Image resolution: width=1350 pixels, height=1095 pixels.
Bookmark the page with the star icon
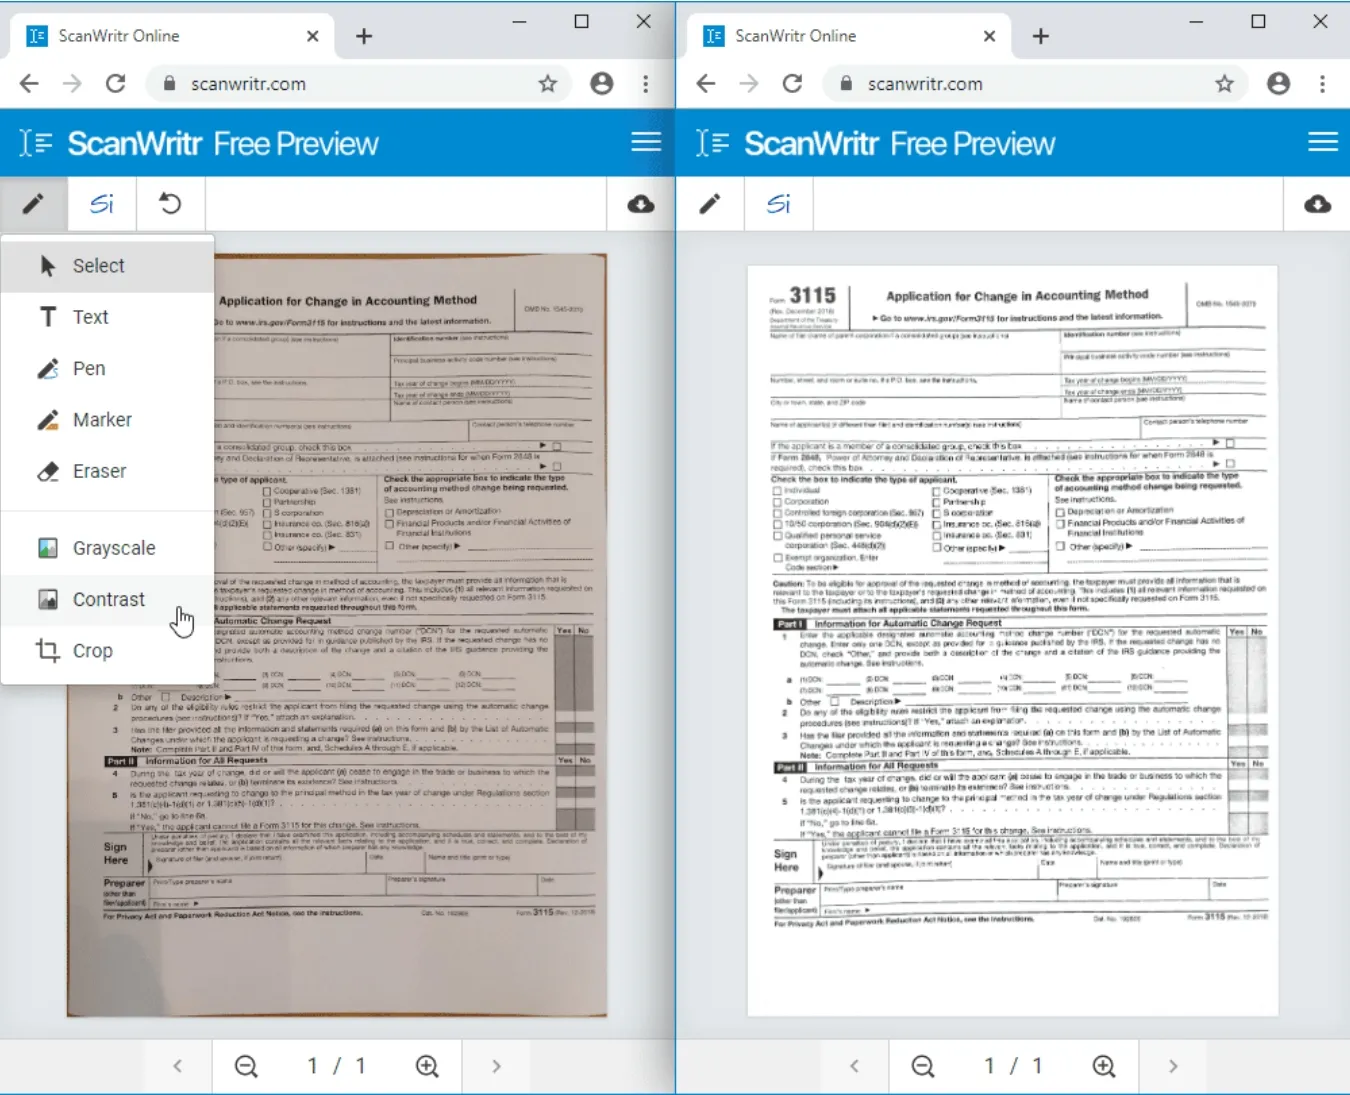tap(548, 84)
